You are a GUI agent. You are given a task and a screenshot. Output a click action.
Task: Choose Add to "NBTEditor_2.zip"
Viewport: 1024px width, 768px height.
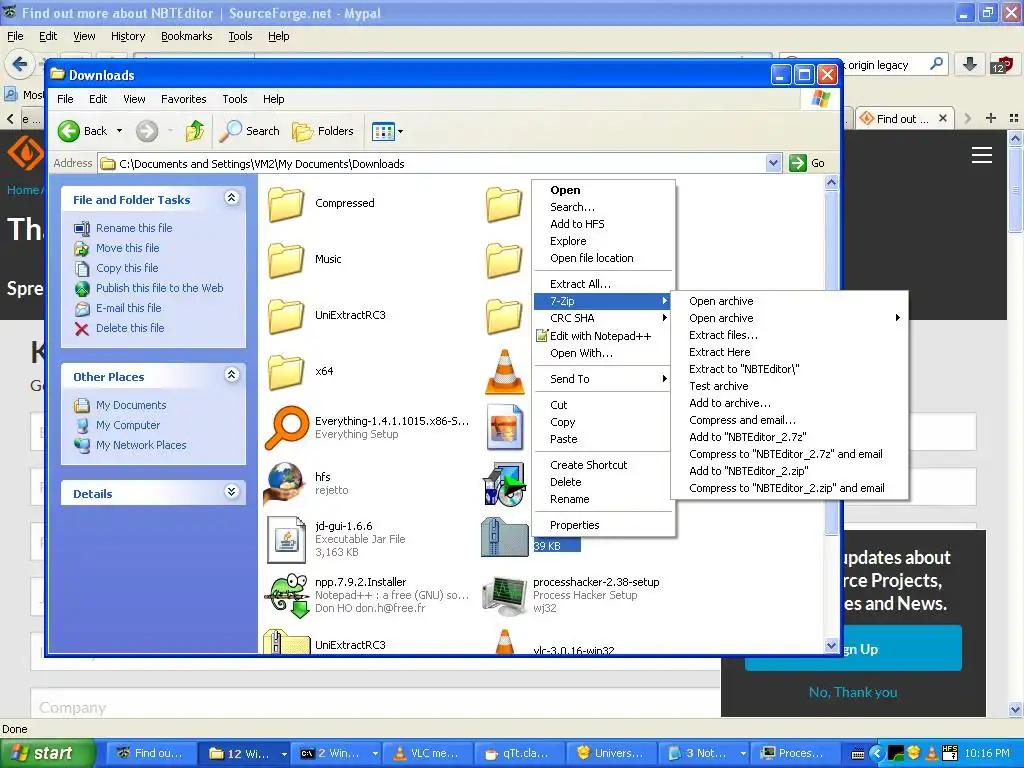coord(789,471)
